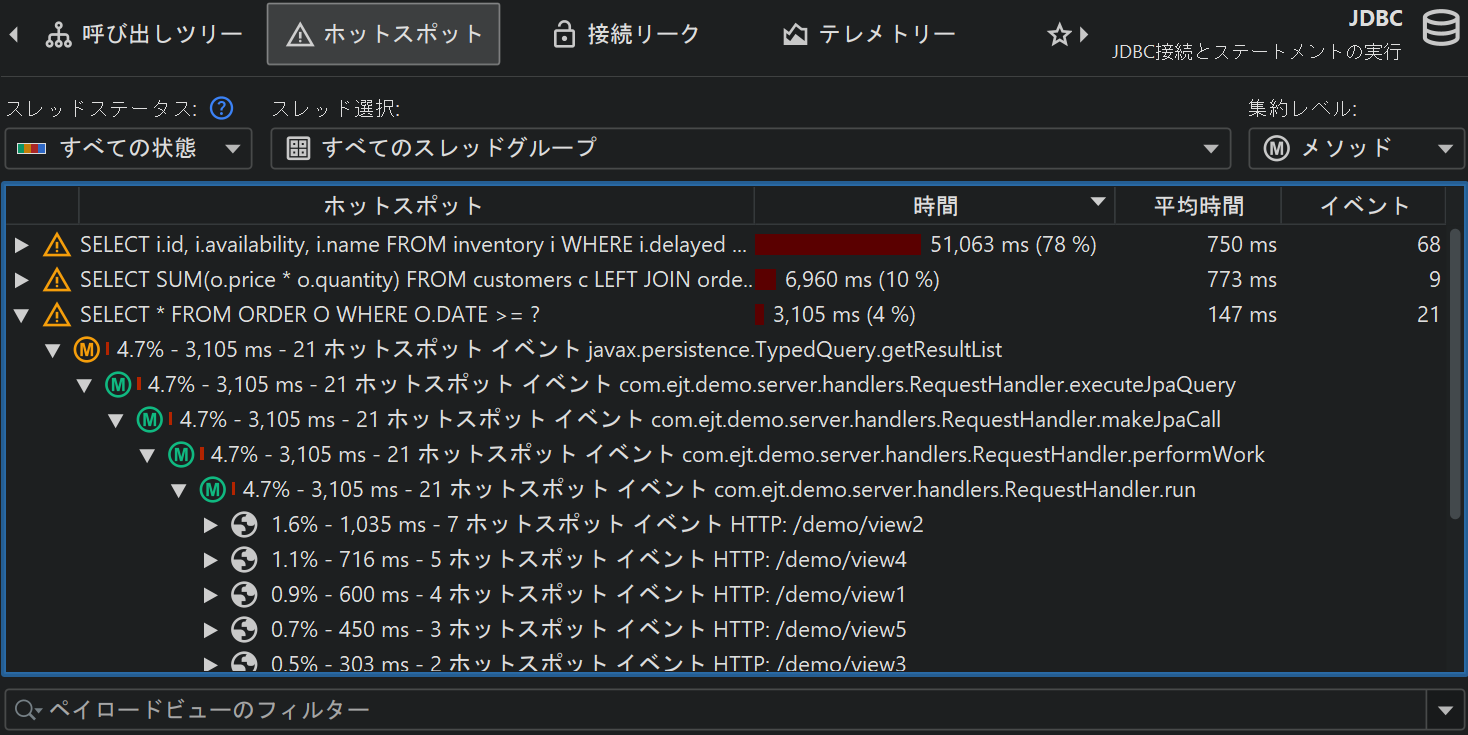Switch to the 呼び出しツリー tab
This screenshot has height=735, width=1468.
(x=145, y=35)
